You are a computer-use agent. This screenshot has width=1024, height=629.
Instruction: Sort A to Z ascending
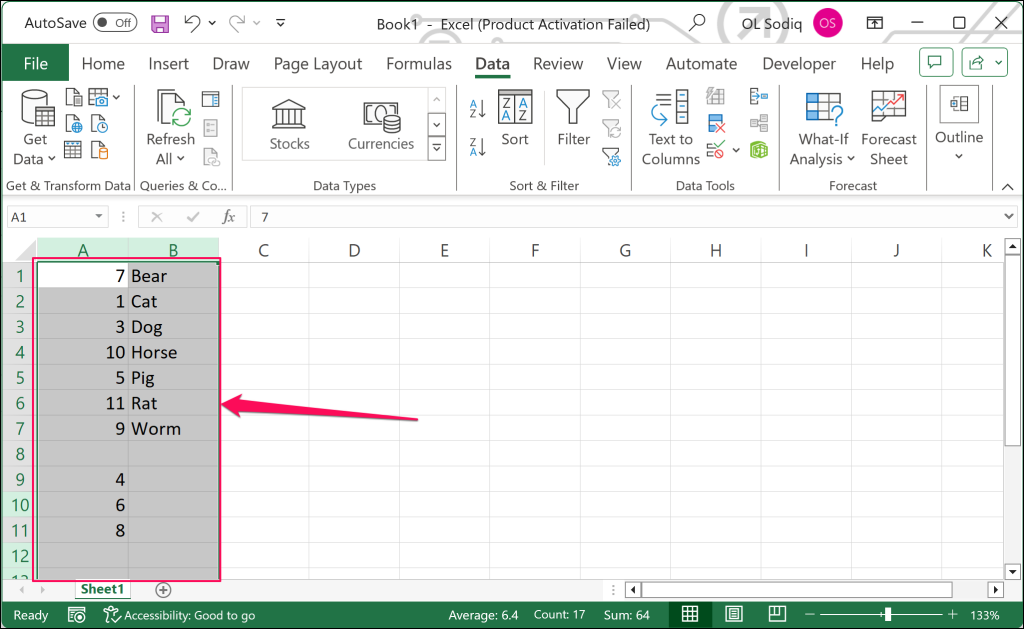(x=477, y=108)
